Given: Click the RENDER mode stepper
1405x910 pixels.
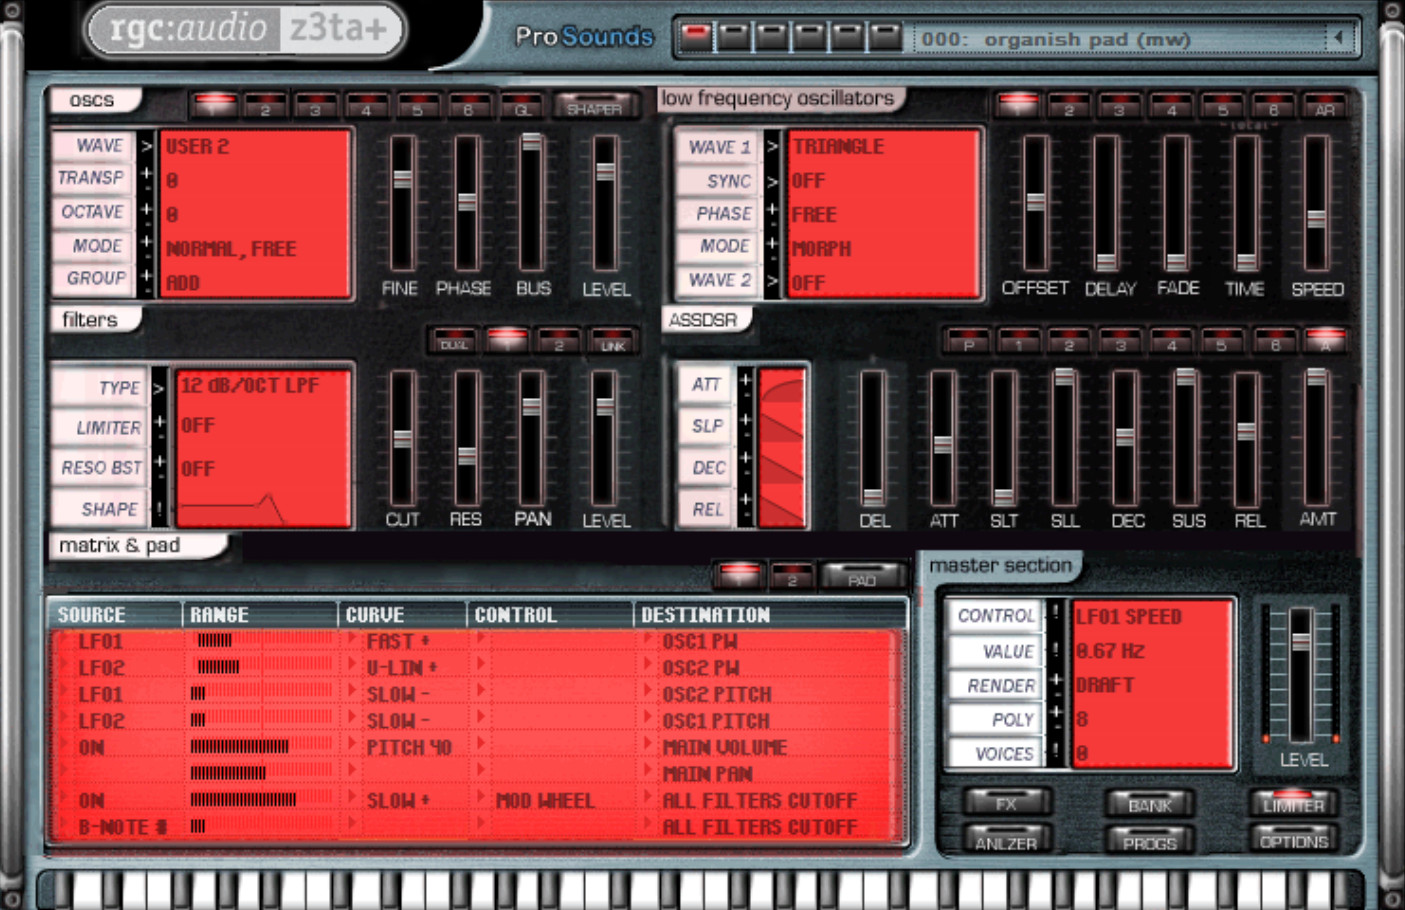Looking at the screenshot, I should [1055, 684].
